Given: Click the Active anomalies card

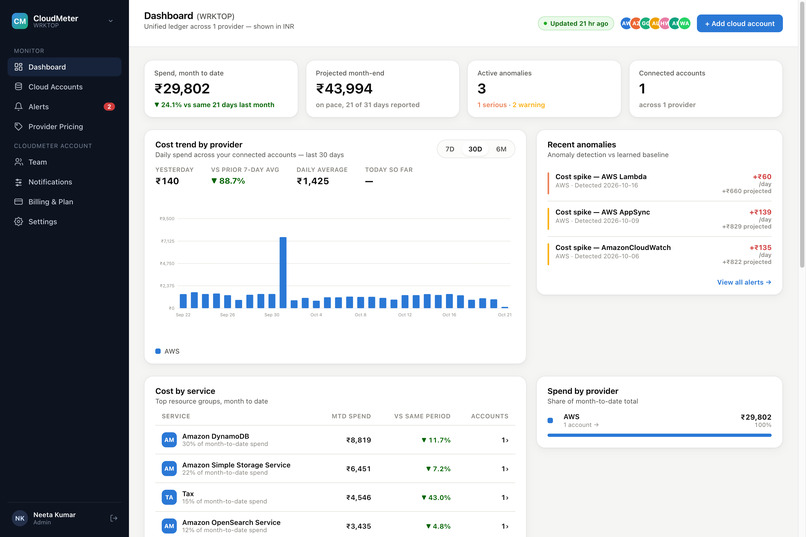Looking at the screenshot, I should [544, 89].
